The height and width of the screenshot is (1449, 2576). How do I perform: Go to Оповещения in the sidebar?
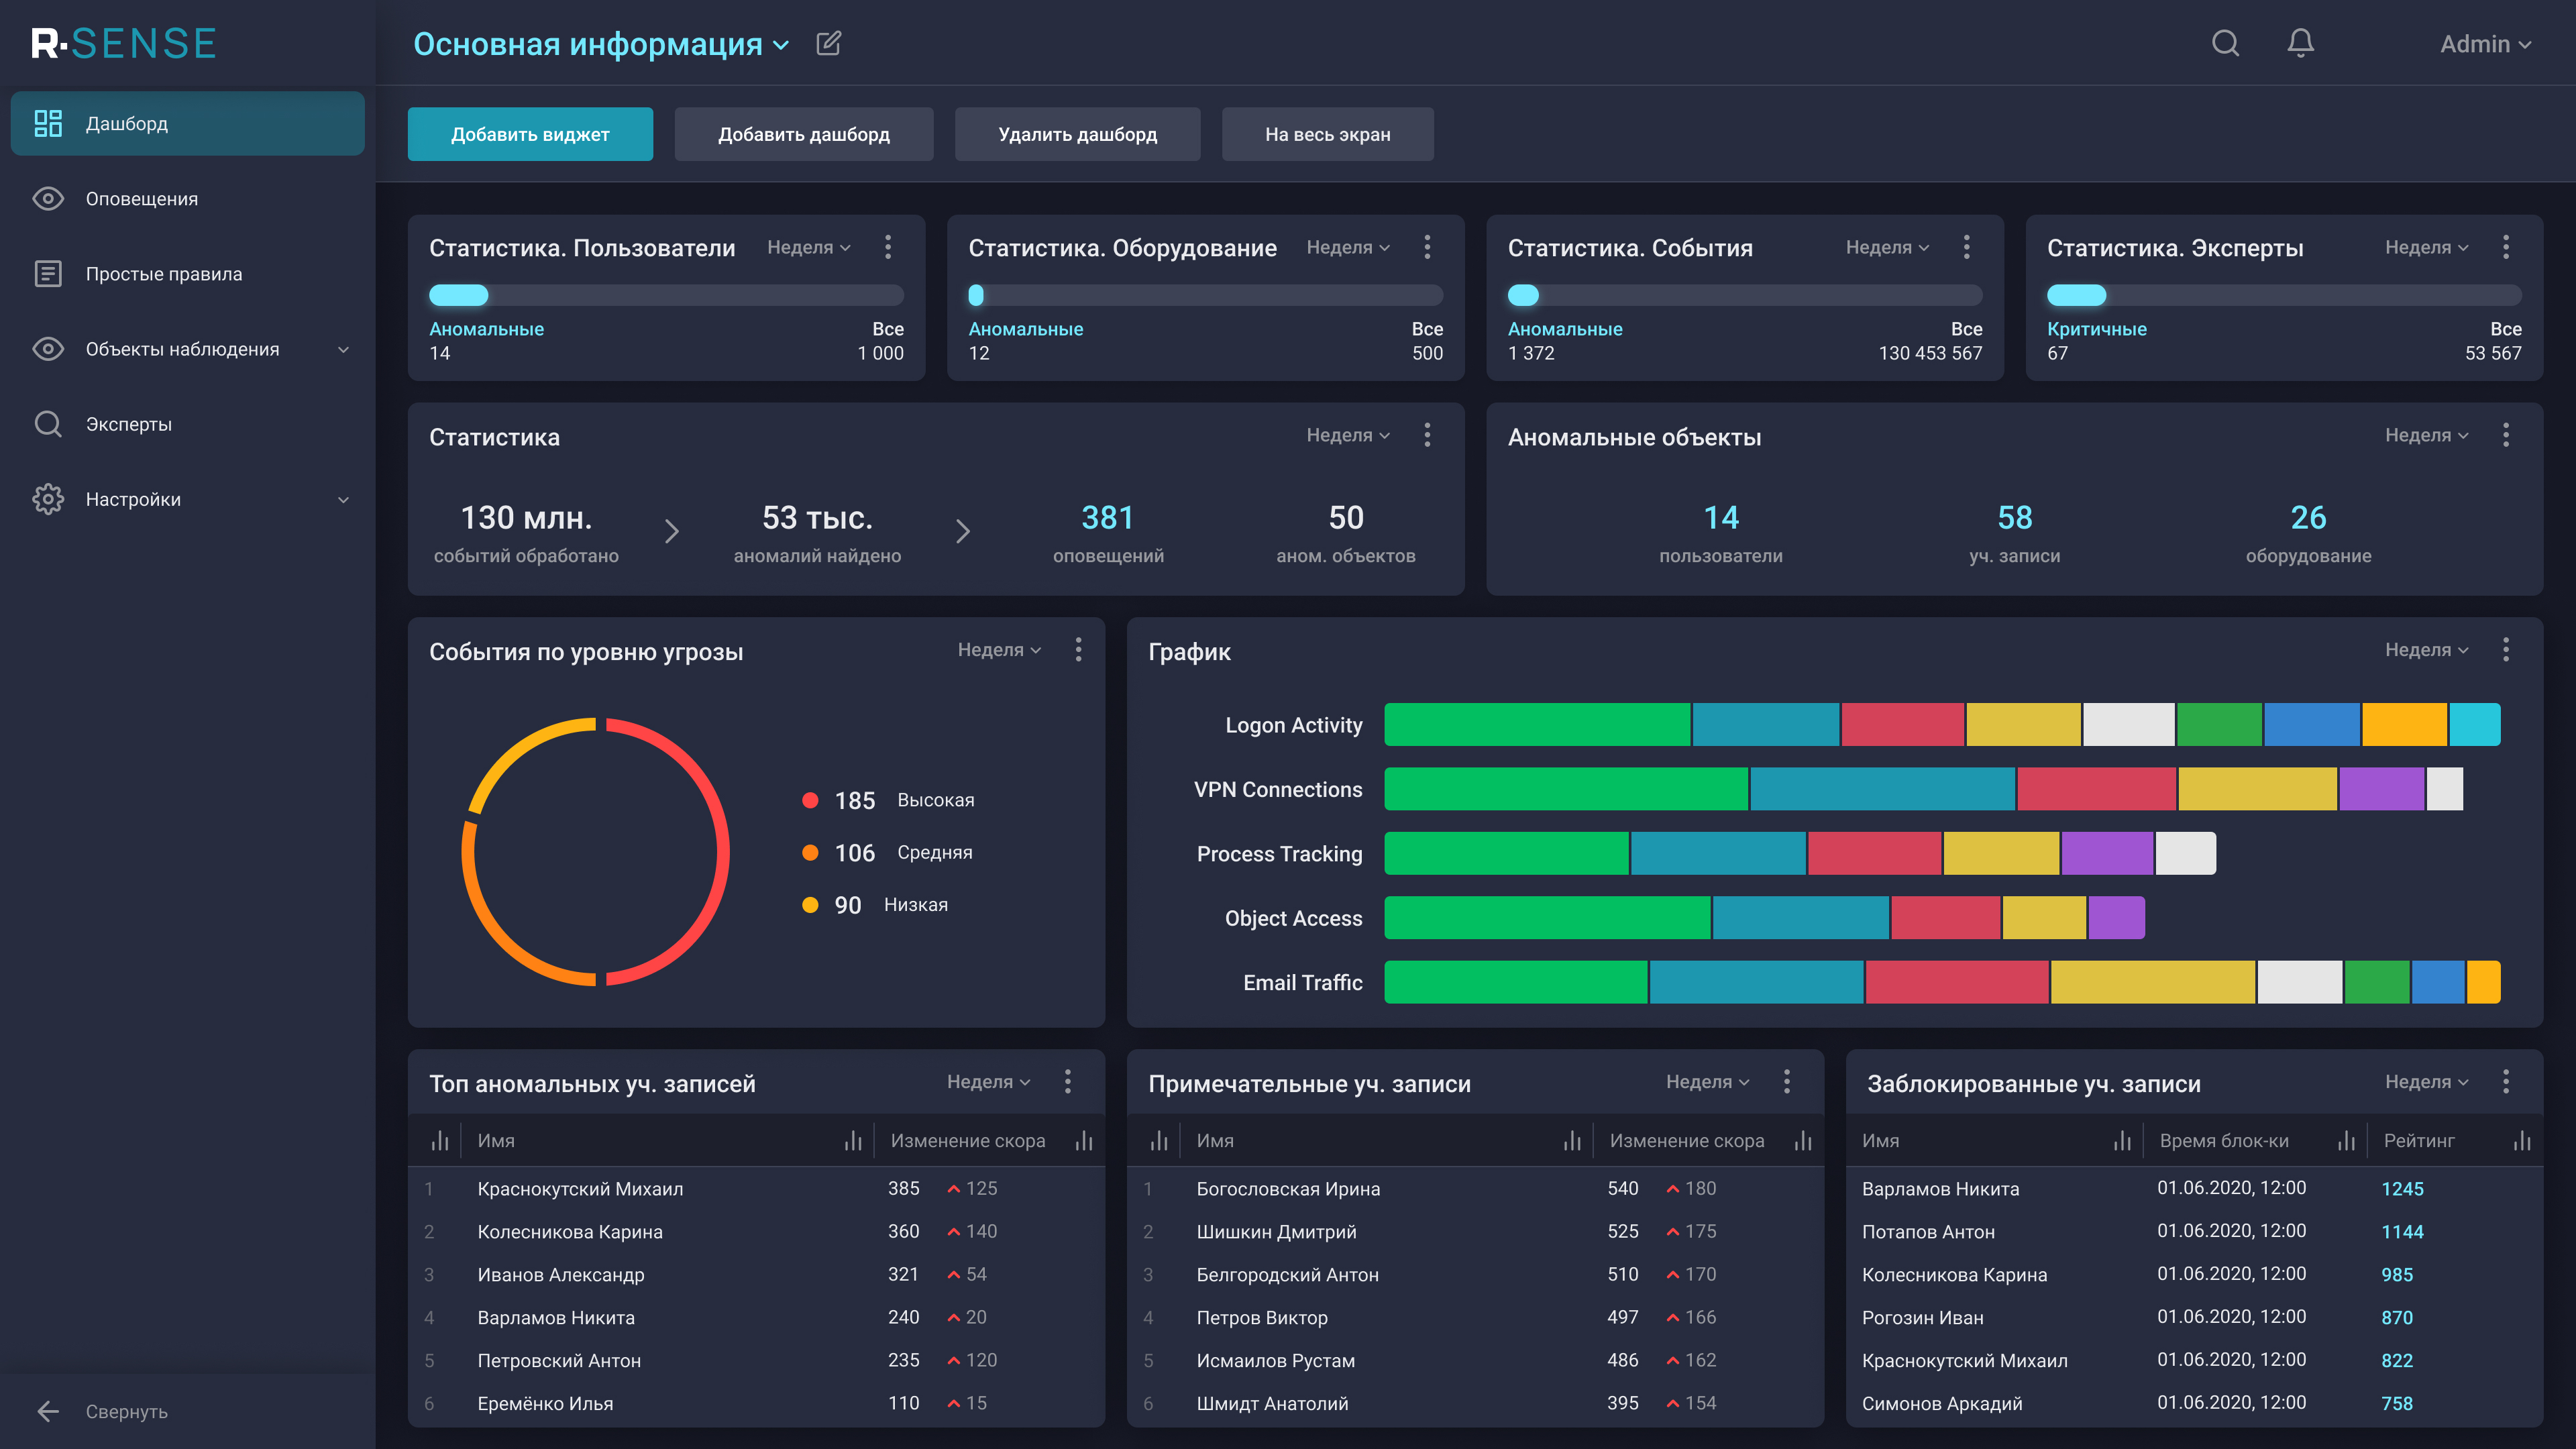[141, 199]
